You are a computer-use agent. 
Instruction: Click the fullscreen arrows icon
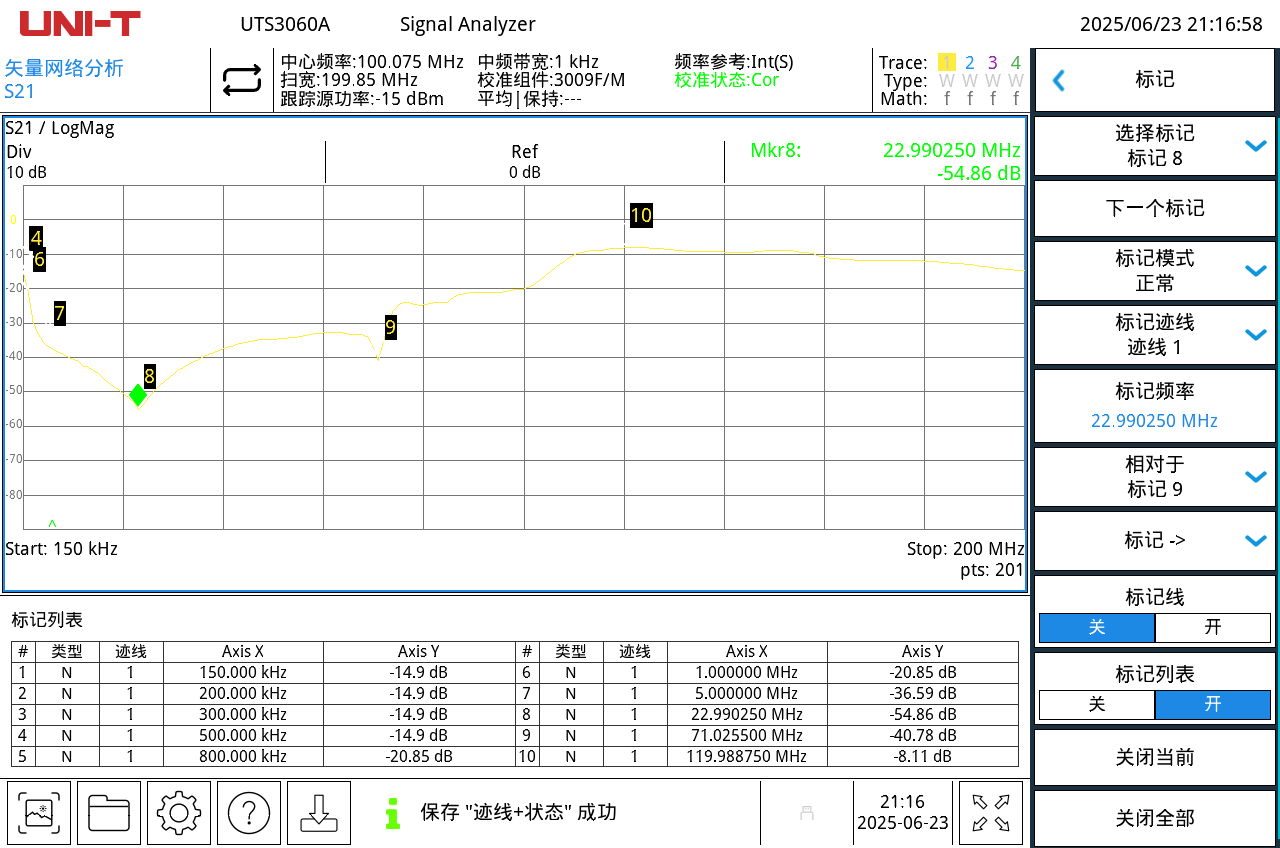coord(991,813)
